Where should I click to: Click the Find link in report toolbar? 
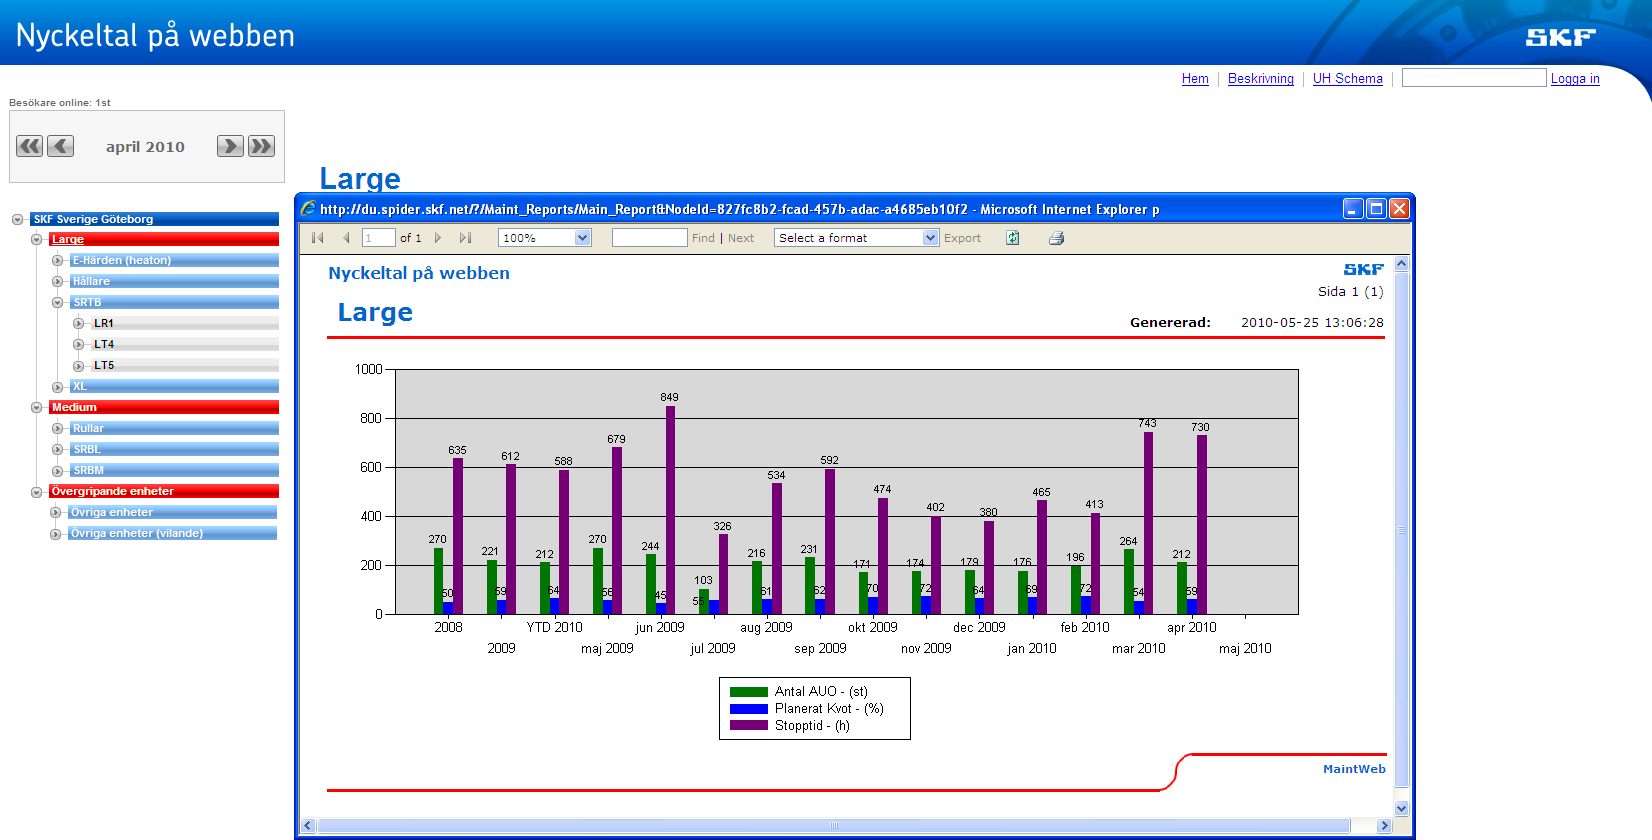(x=703, y=238)
